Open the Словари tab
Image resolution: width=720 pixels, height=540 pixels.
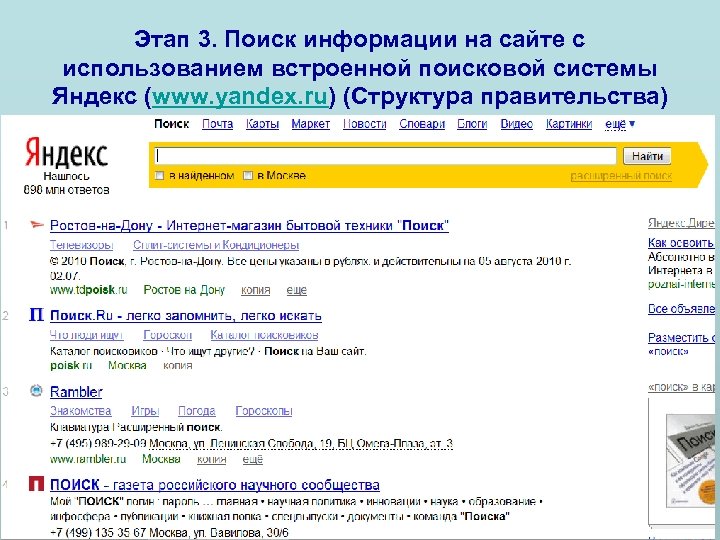(x=422, y=124)
